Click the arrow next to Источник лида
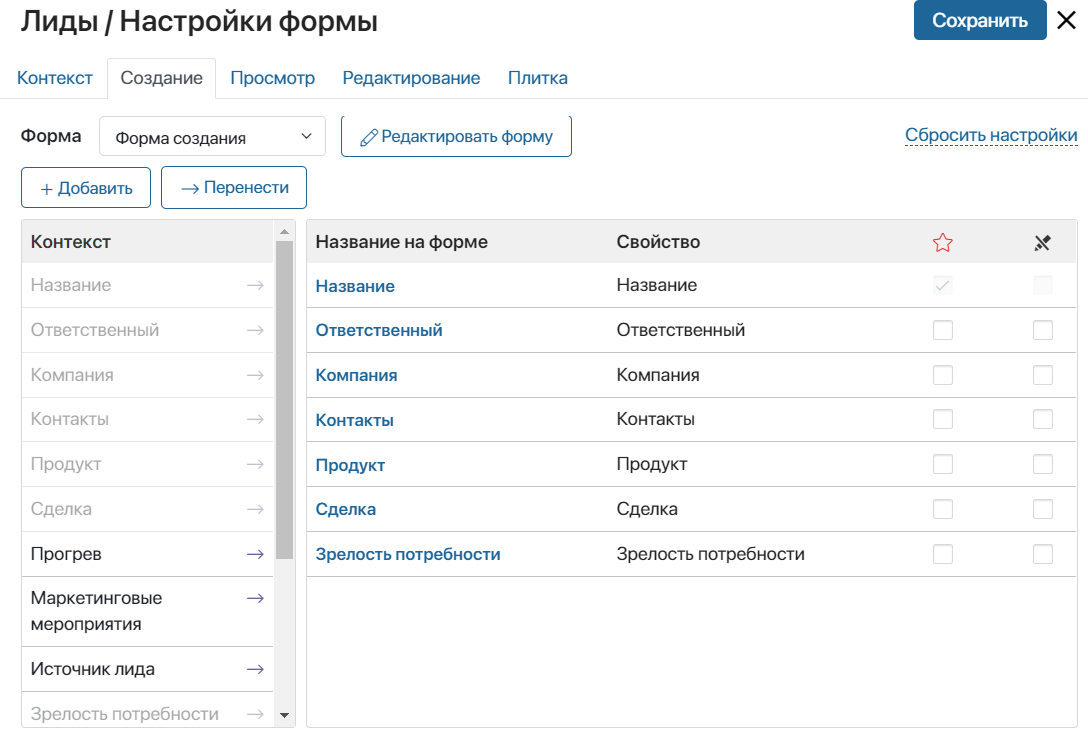Image resolution: width=1088 pixels, height=731 pixels. [x=255, y=669]
